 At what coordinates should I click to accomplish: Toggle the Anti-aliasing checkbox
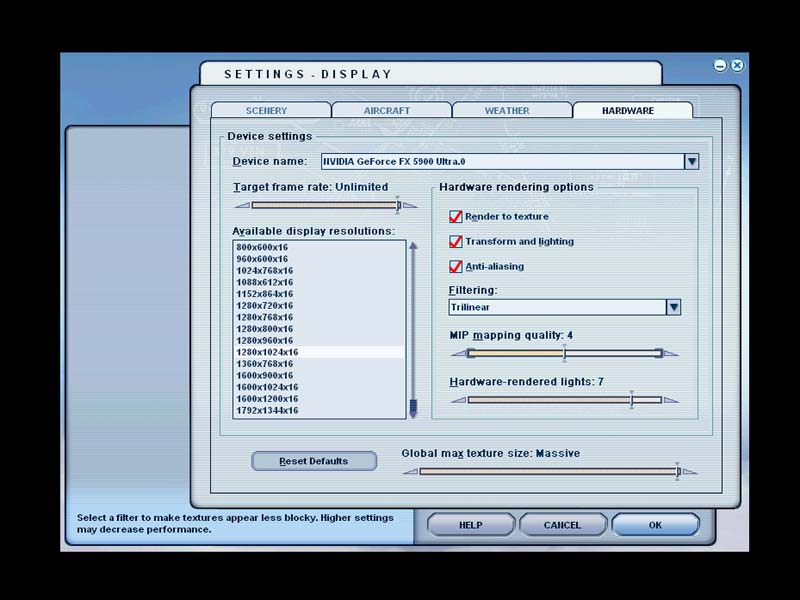click(456, 267)
